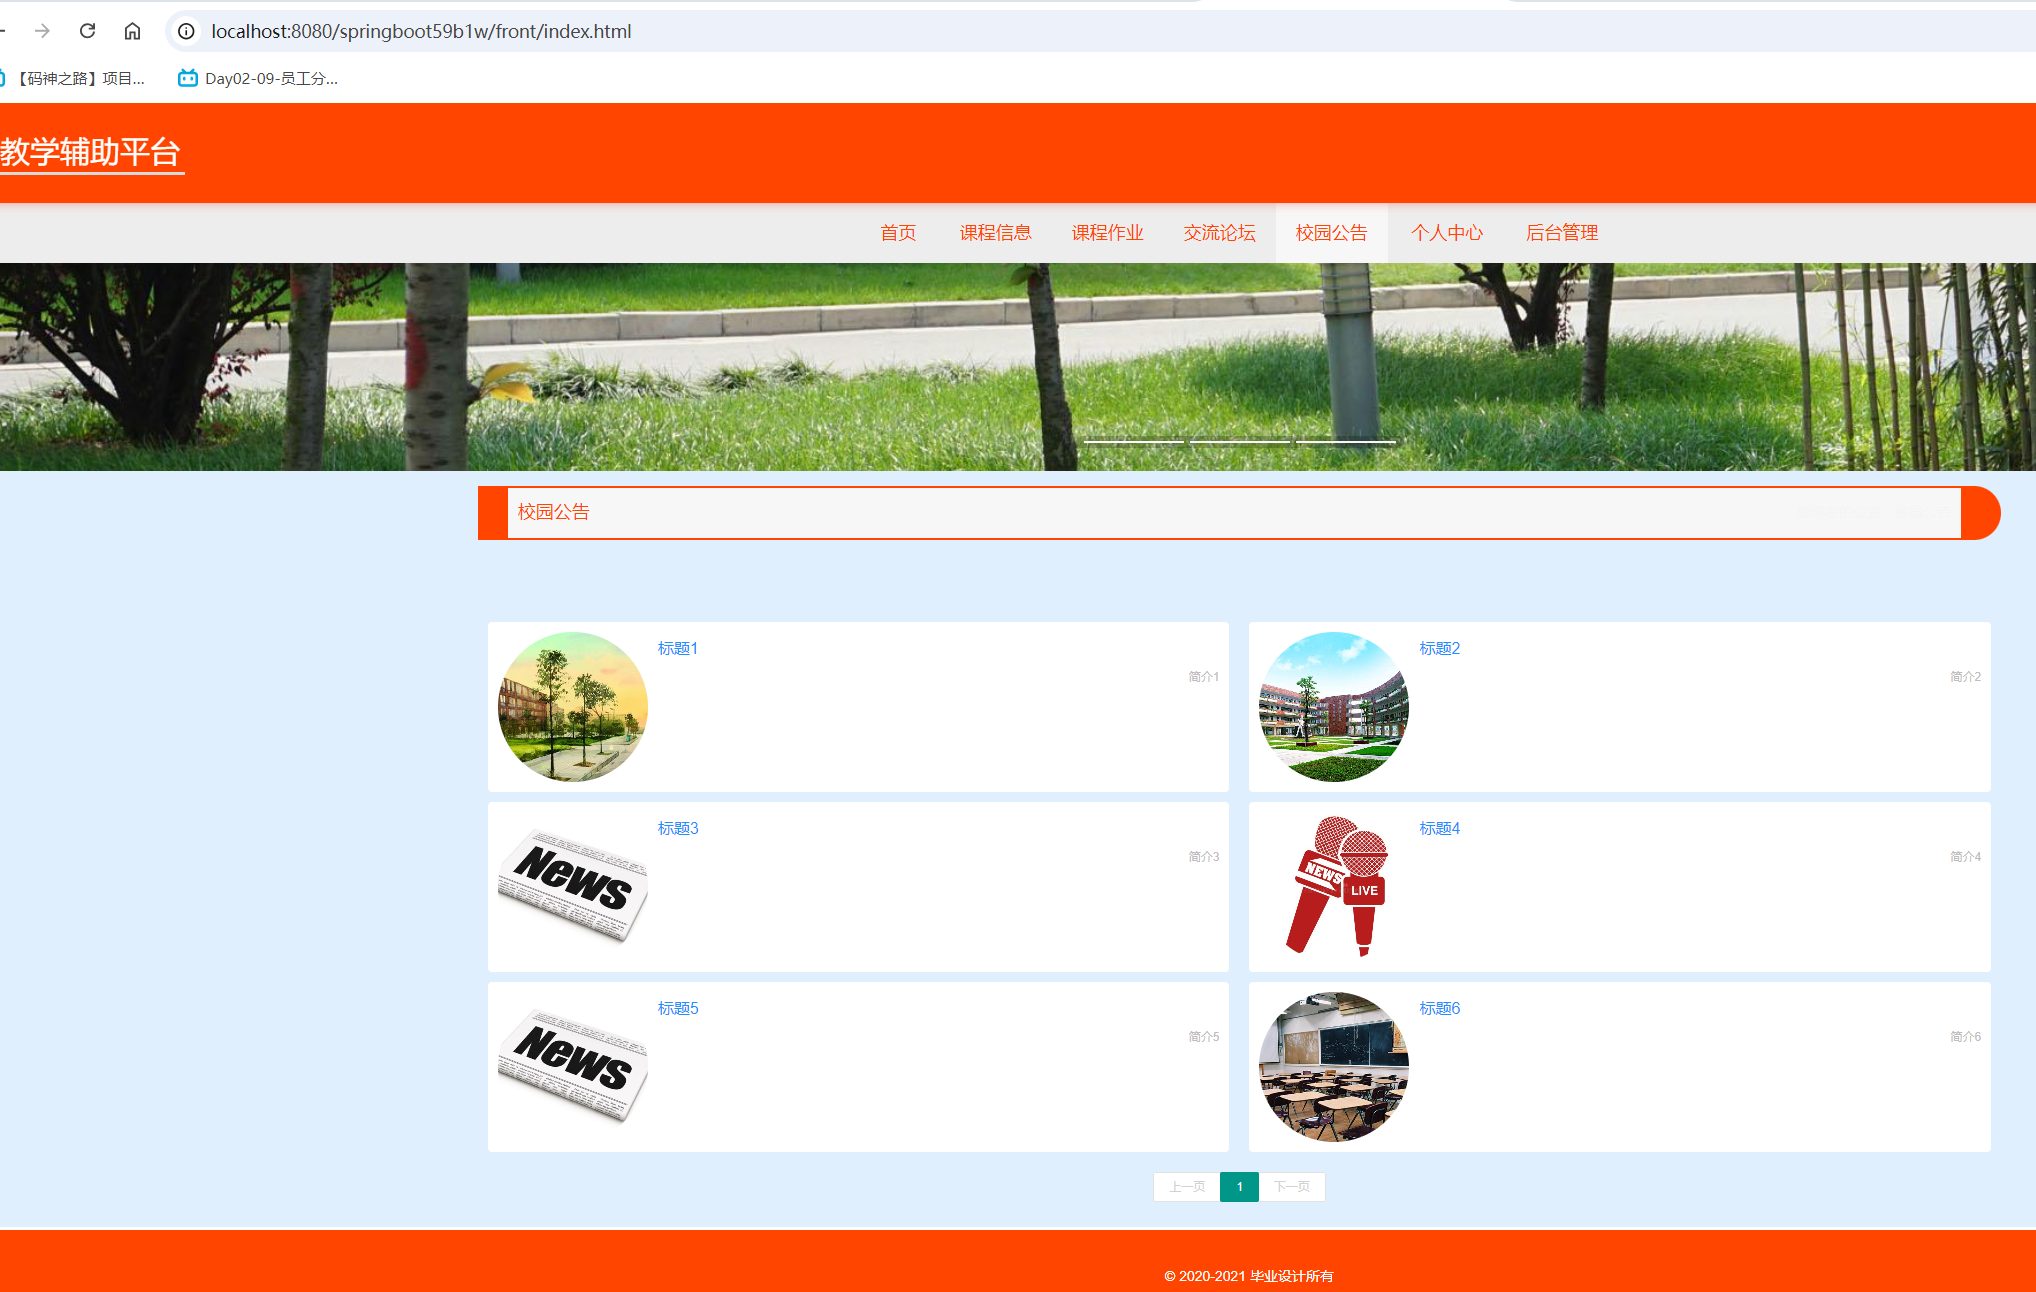The height and width of the screenshot is (1292, 2036).
Task: Click the News newspaper image for 标题3
Action: click(x=573, y=886)
